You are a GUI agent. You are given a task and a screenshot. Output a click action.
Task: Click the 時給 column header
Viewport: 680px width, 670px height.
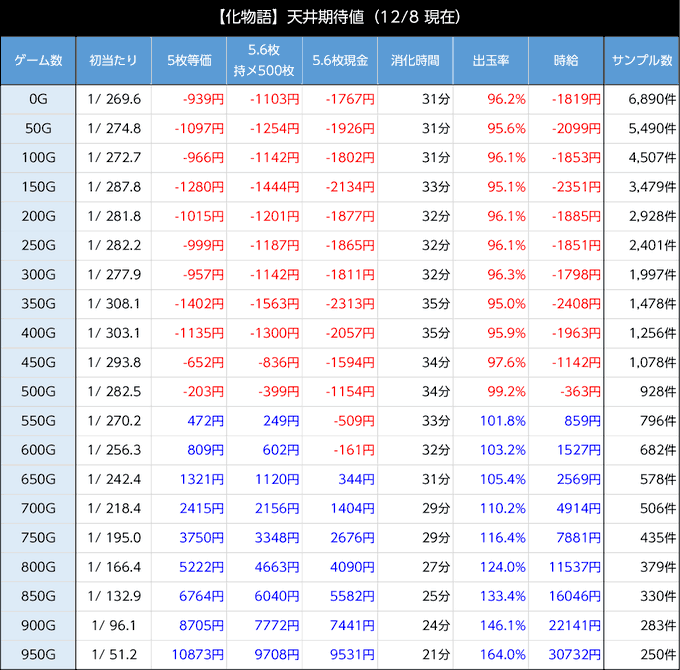coord(566,61)
